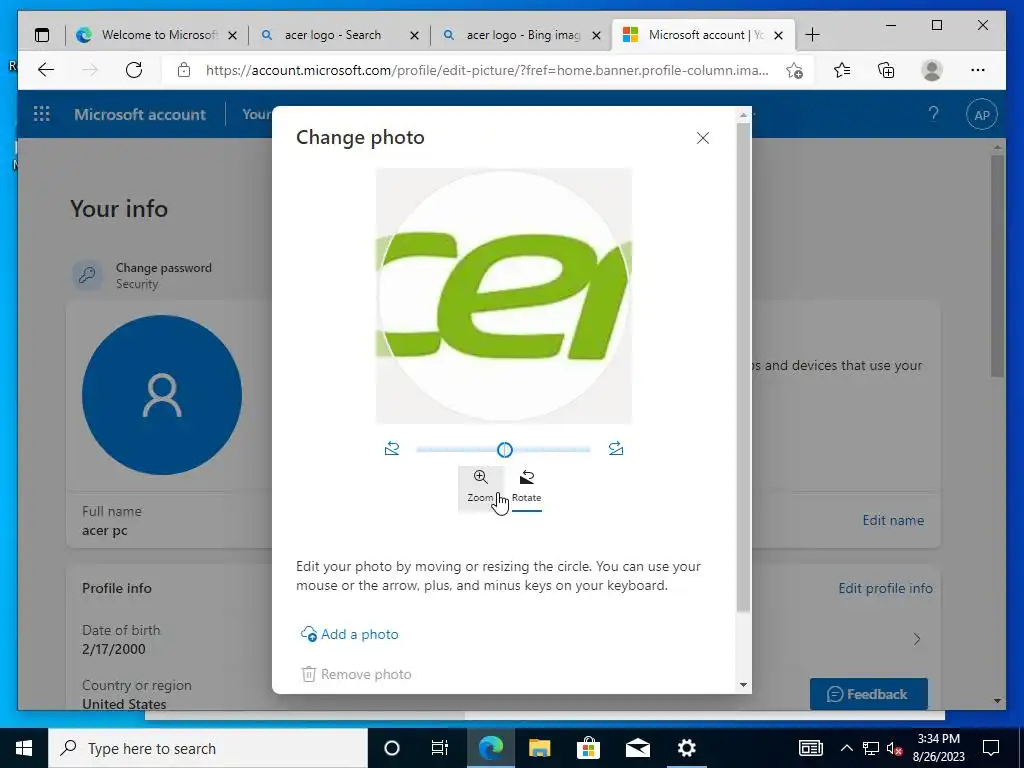Click the Feedback button
Screen dimensions: 1024x768
[869, 694]
